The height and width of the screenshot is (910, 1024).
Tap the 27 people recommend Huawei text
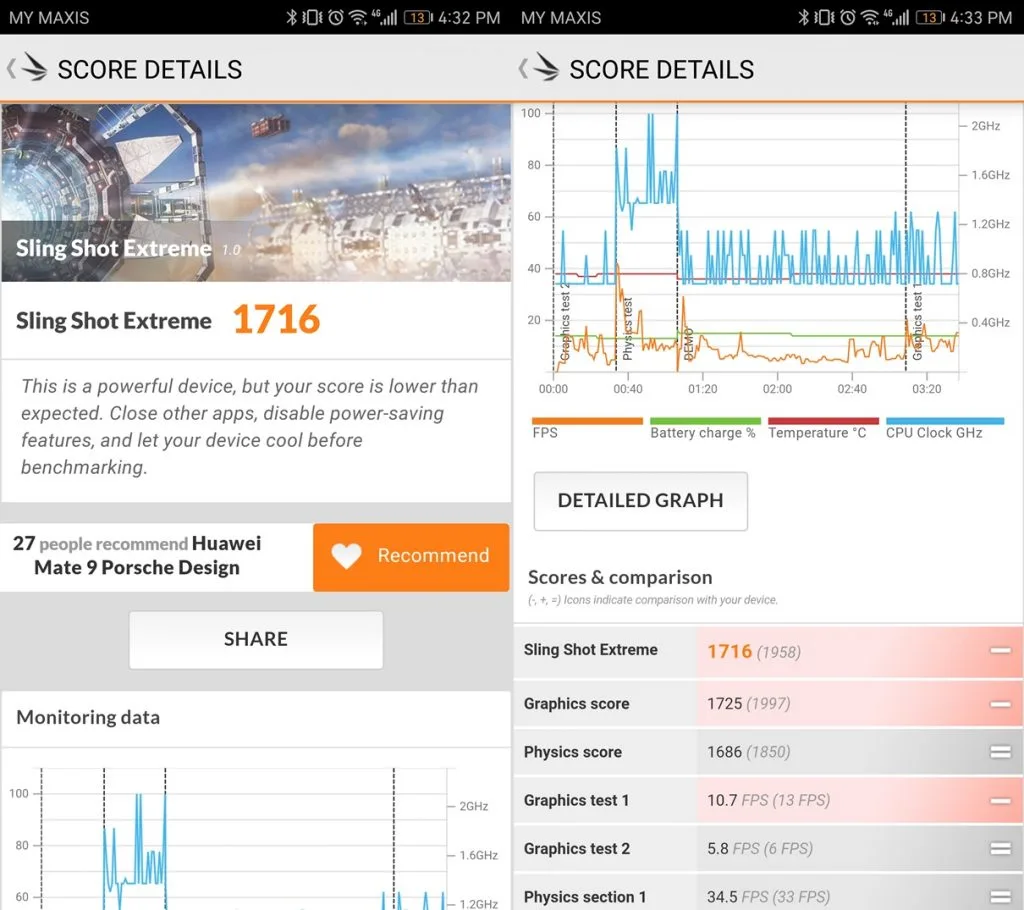(137, 555)
